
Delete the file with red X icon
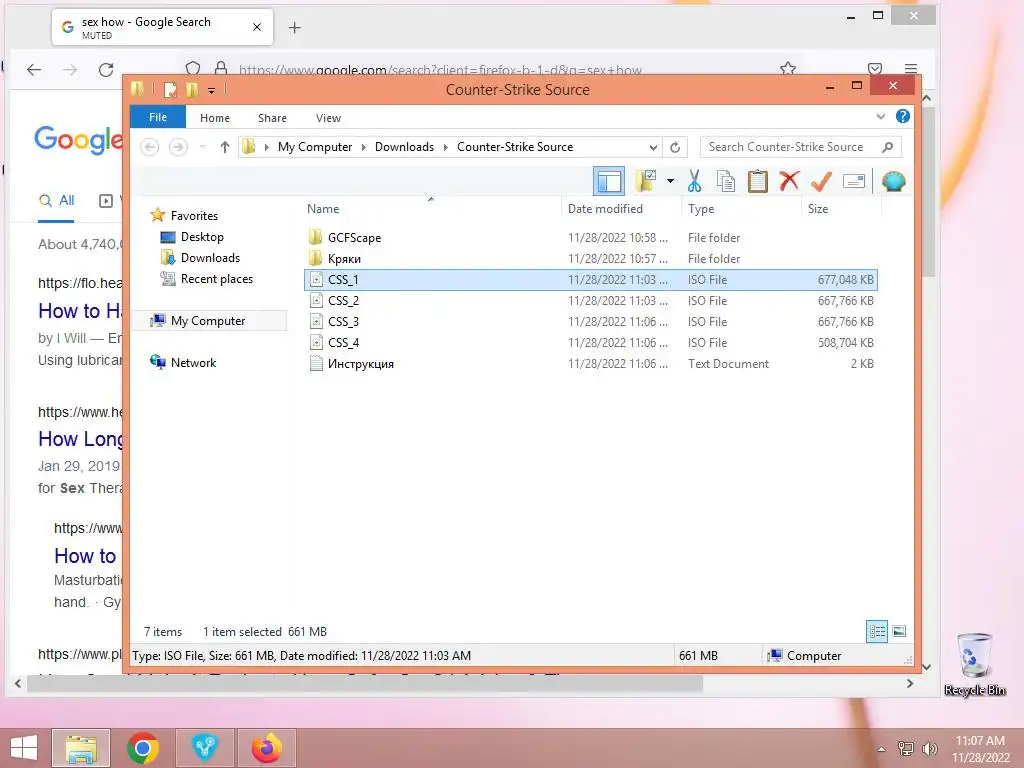point(789,181)
